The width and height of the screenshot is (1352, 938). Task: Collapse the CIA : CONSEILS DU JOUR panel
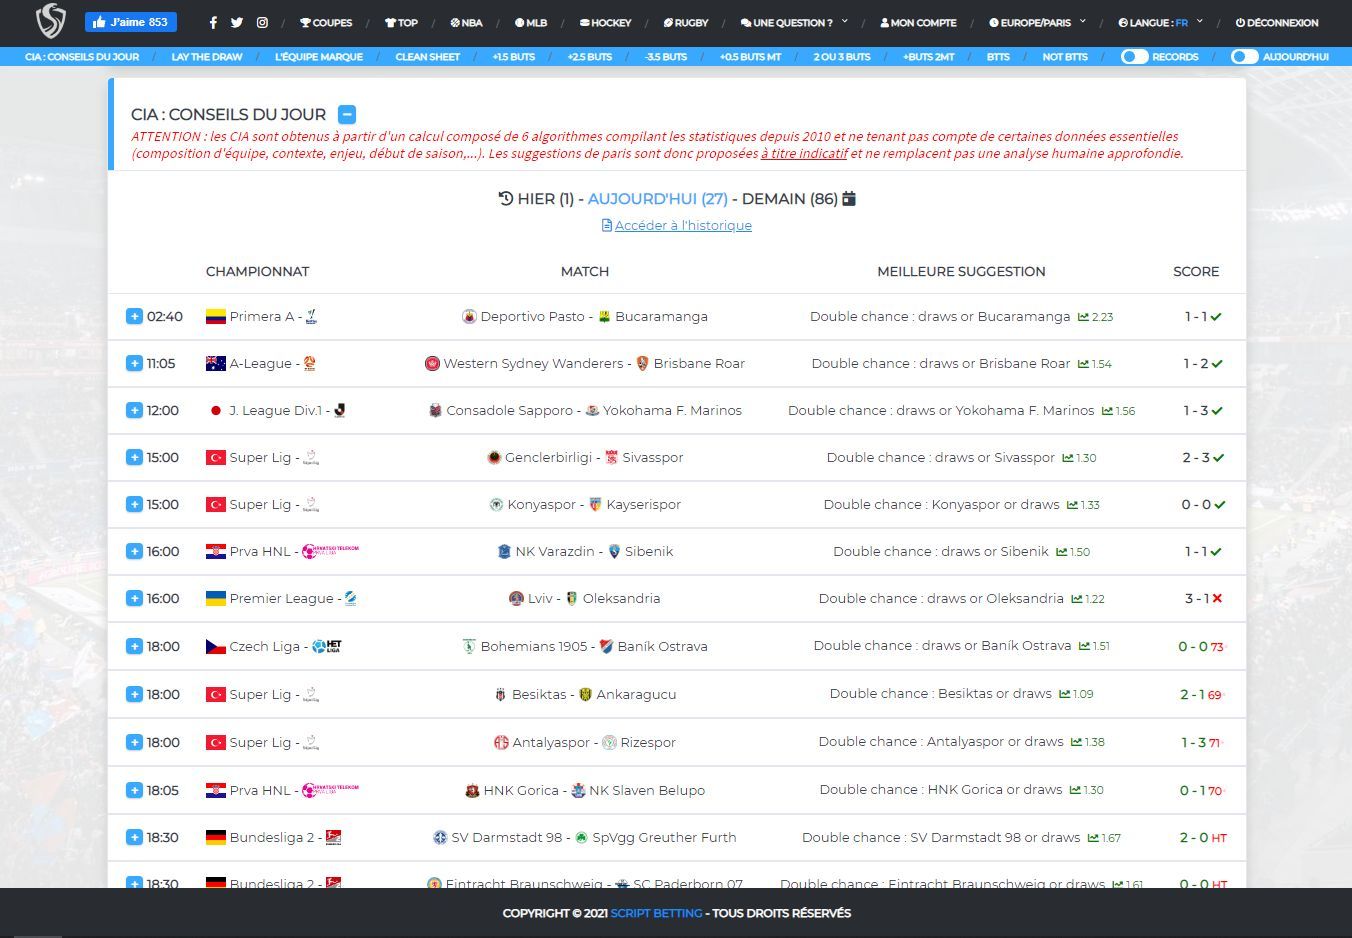pyautogui.click(x=346, y=114)
